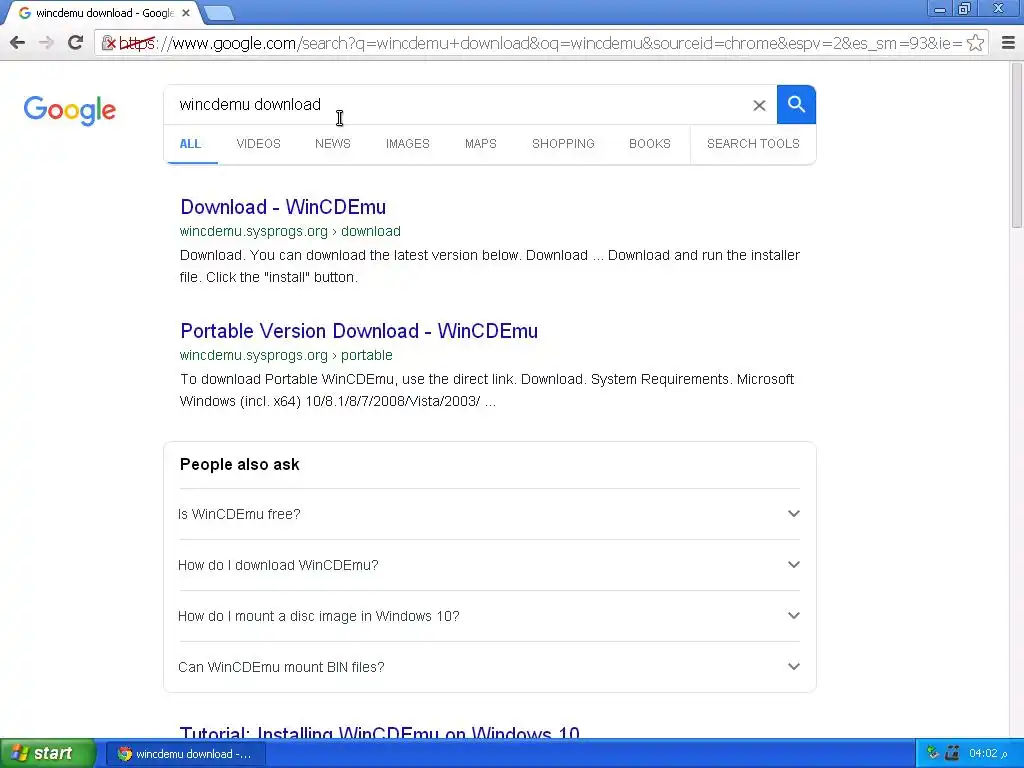
Task: Switch to the MAPS tab
Action: point(481,144)
